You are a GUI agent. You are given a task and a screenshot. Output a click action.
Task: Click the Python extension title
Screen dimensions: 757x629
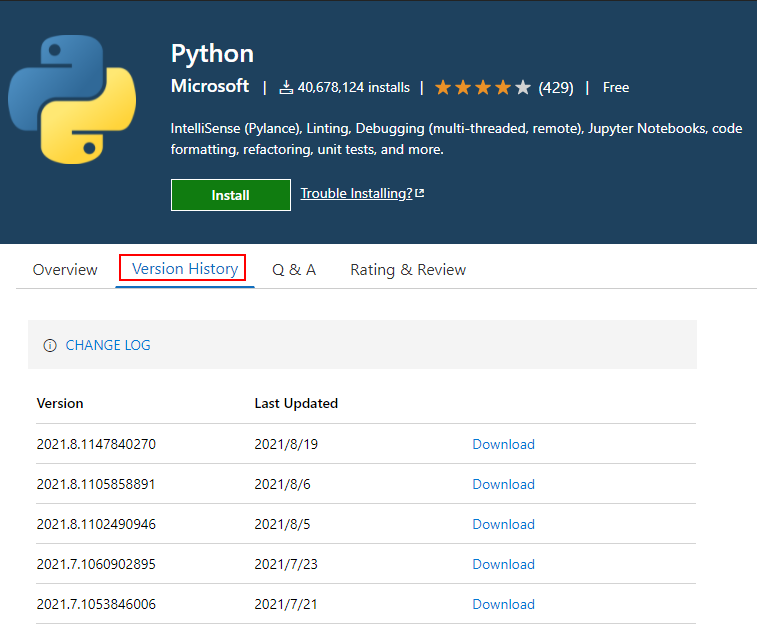212,54
